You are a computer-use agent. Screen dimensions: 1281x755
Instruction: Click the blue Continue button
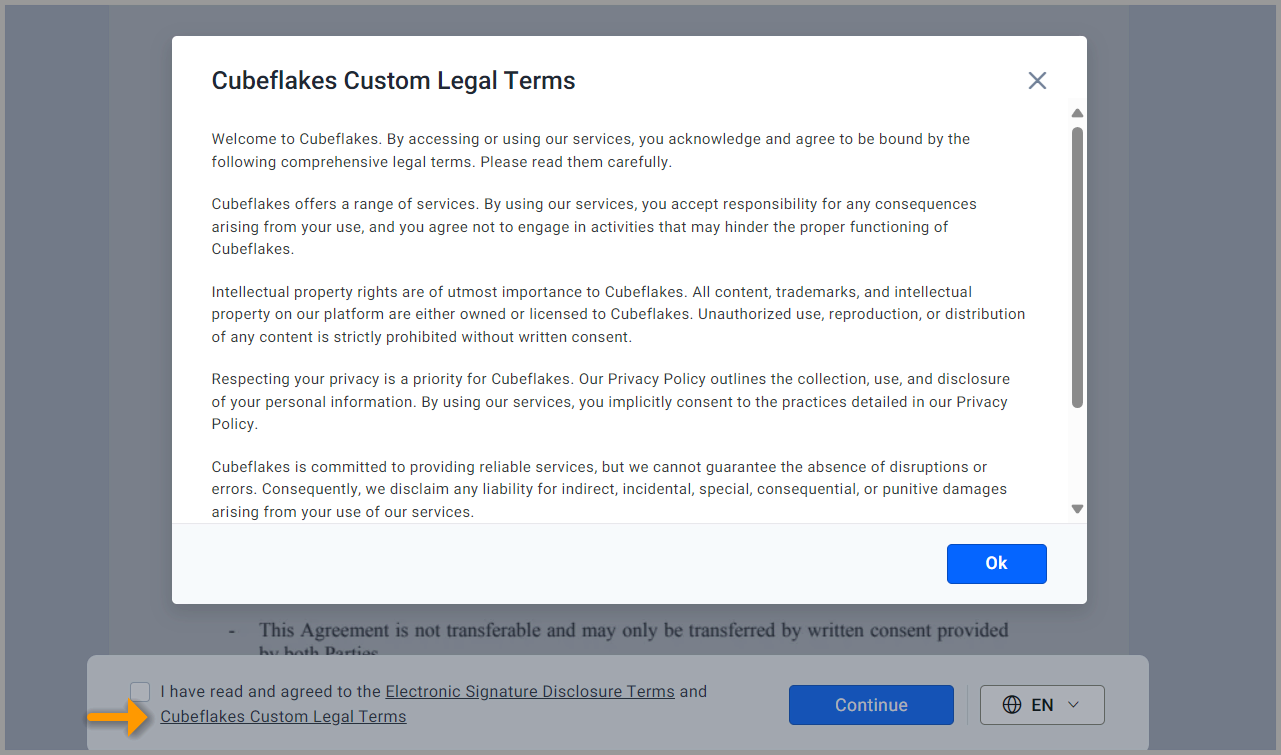pos(871,705)
